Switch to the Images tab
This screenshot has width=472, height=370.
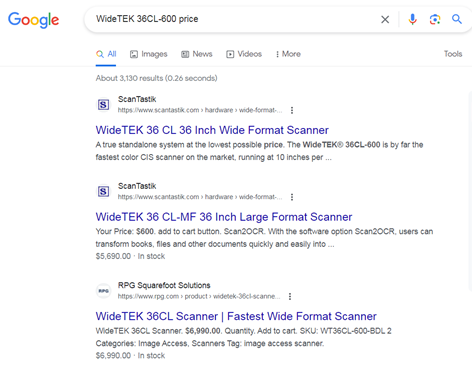[149, 54]
